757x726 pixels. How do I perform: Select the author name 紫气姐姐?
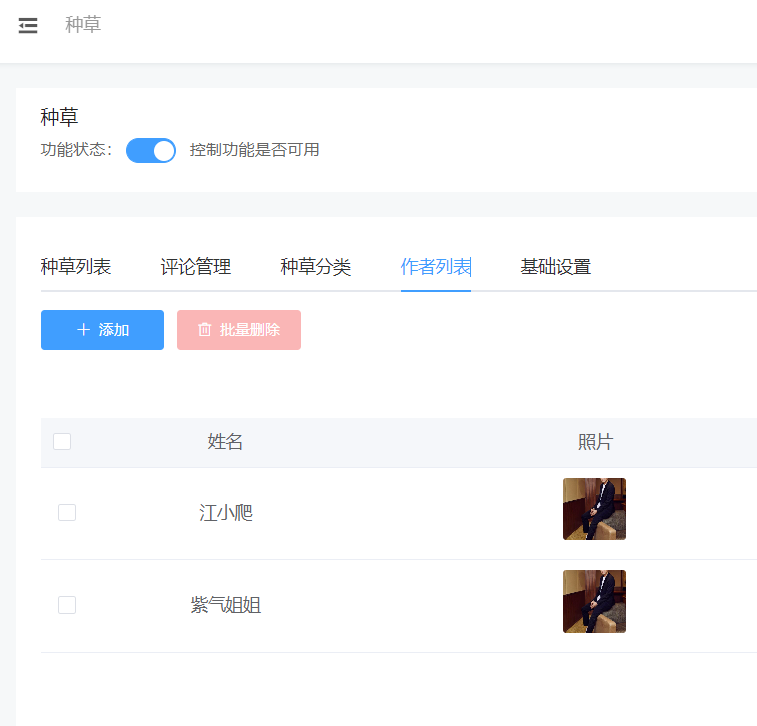226,605
